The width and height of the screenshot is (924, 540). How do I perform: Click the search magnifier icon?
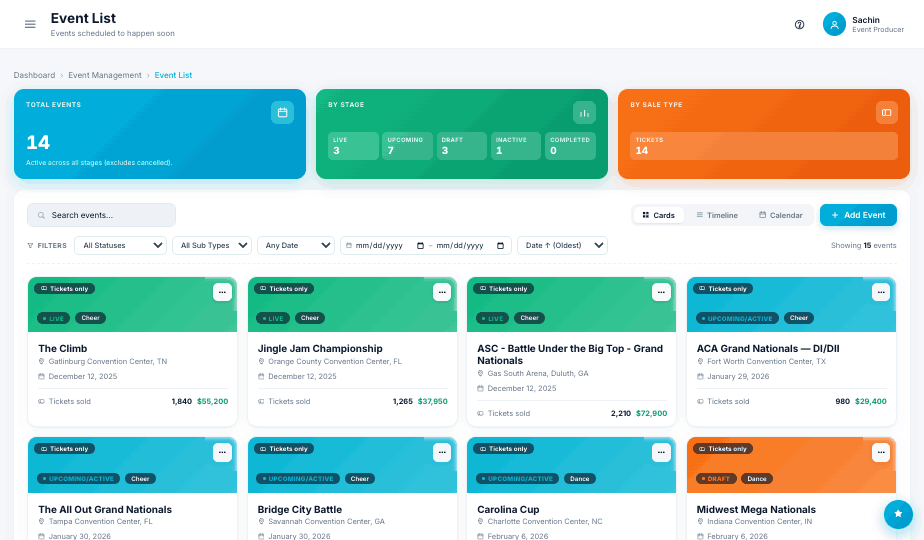pos(41,215)
